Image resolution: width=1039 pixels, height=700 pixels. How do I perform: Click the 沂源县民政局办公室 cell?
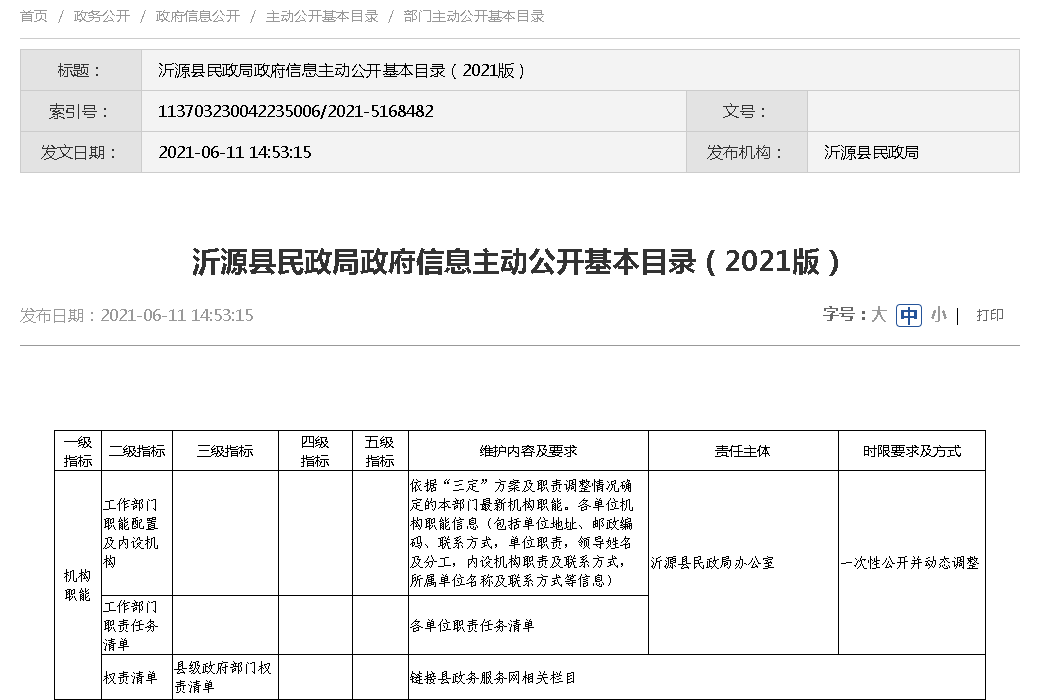pos(712,563)
